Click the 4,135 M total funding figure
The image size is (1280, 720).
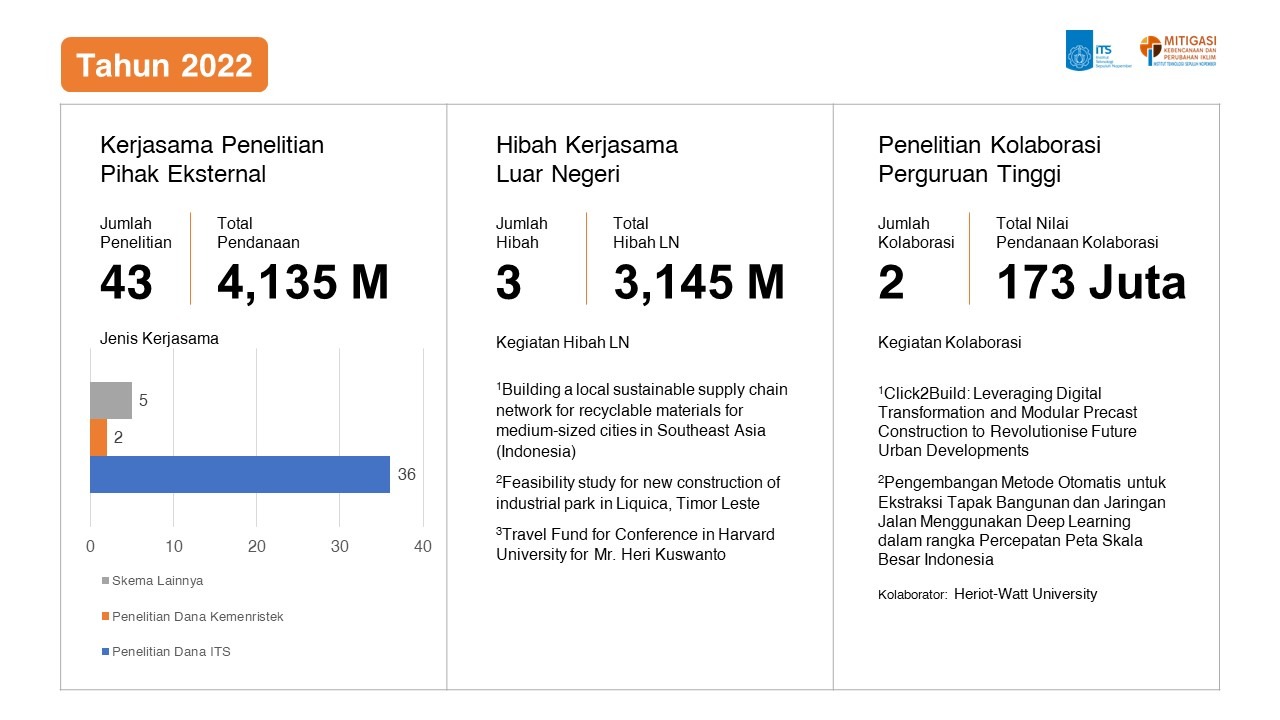pos(302,283)
